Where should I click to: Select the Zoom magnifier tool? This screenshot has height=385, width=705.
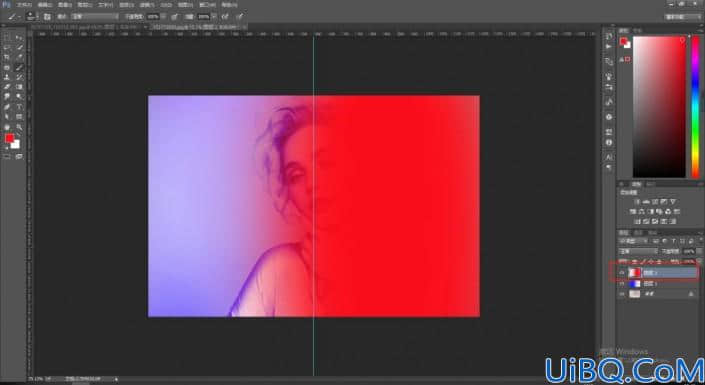[x=19, y=127]
